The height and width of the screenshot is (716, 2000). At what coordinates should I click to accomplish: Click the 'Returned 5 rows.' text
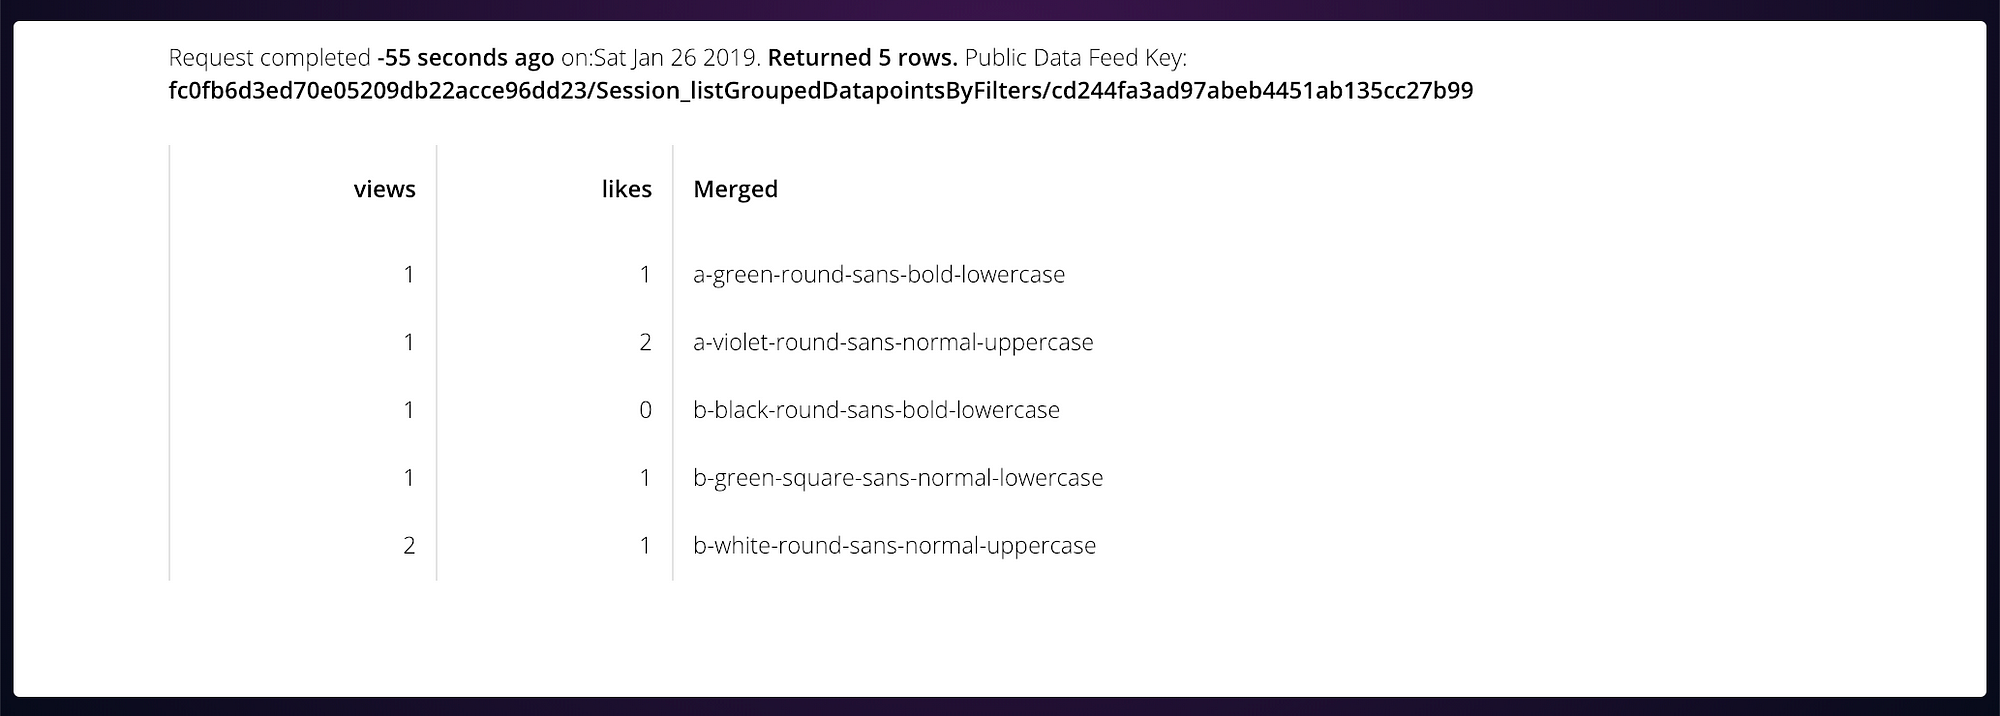click(862, 58)
